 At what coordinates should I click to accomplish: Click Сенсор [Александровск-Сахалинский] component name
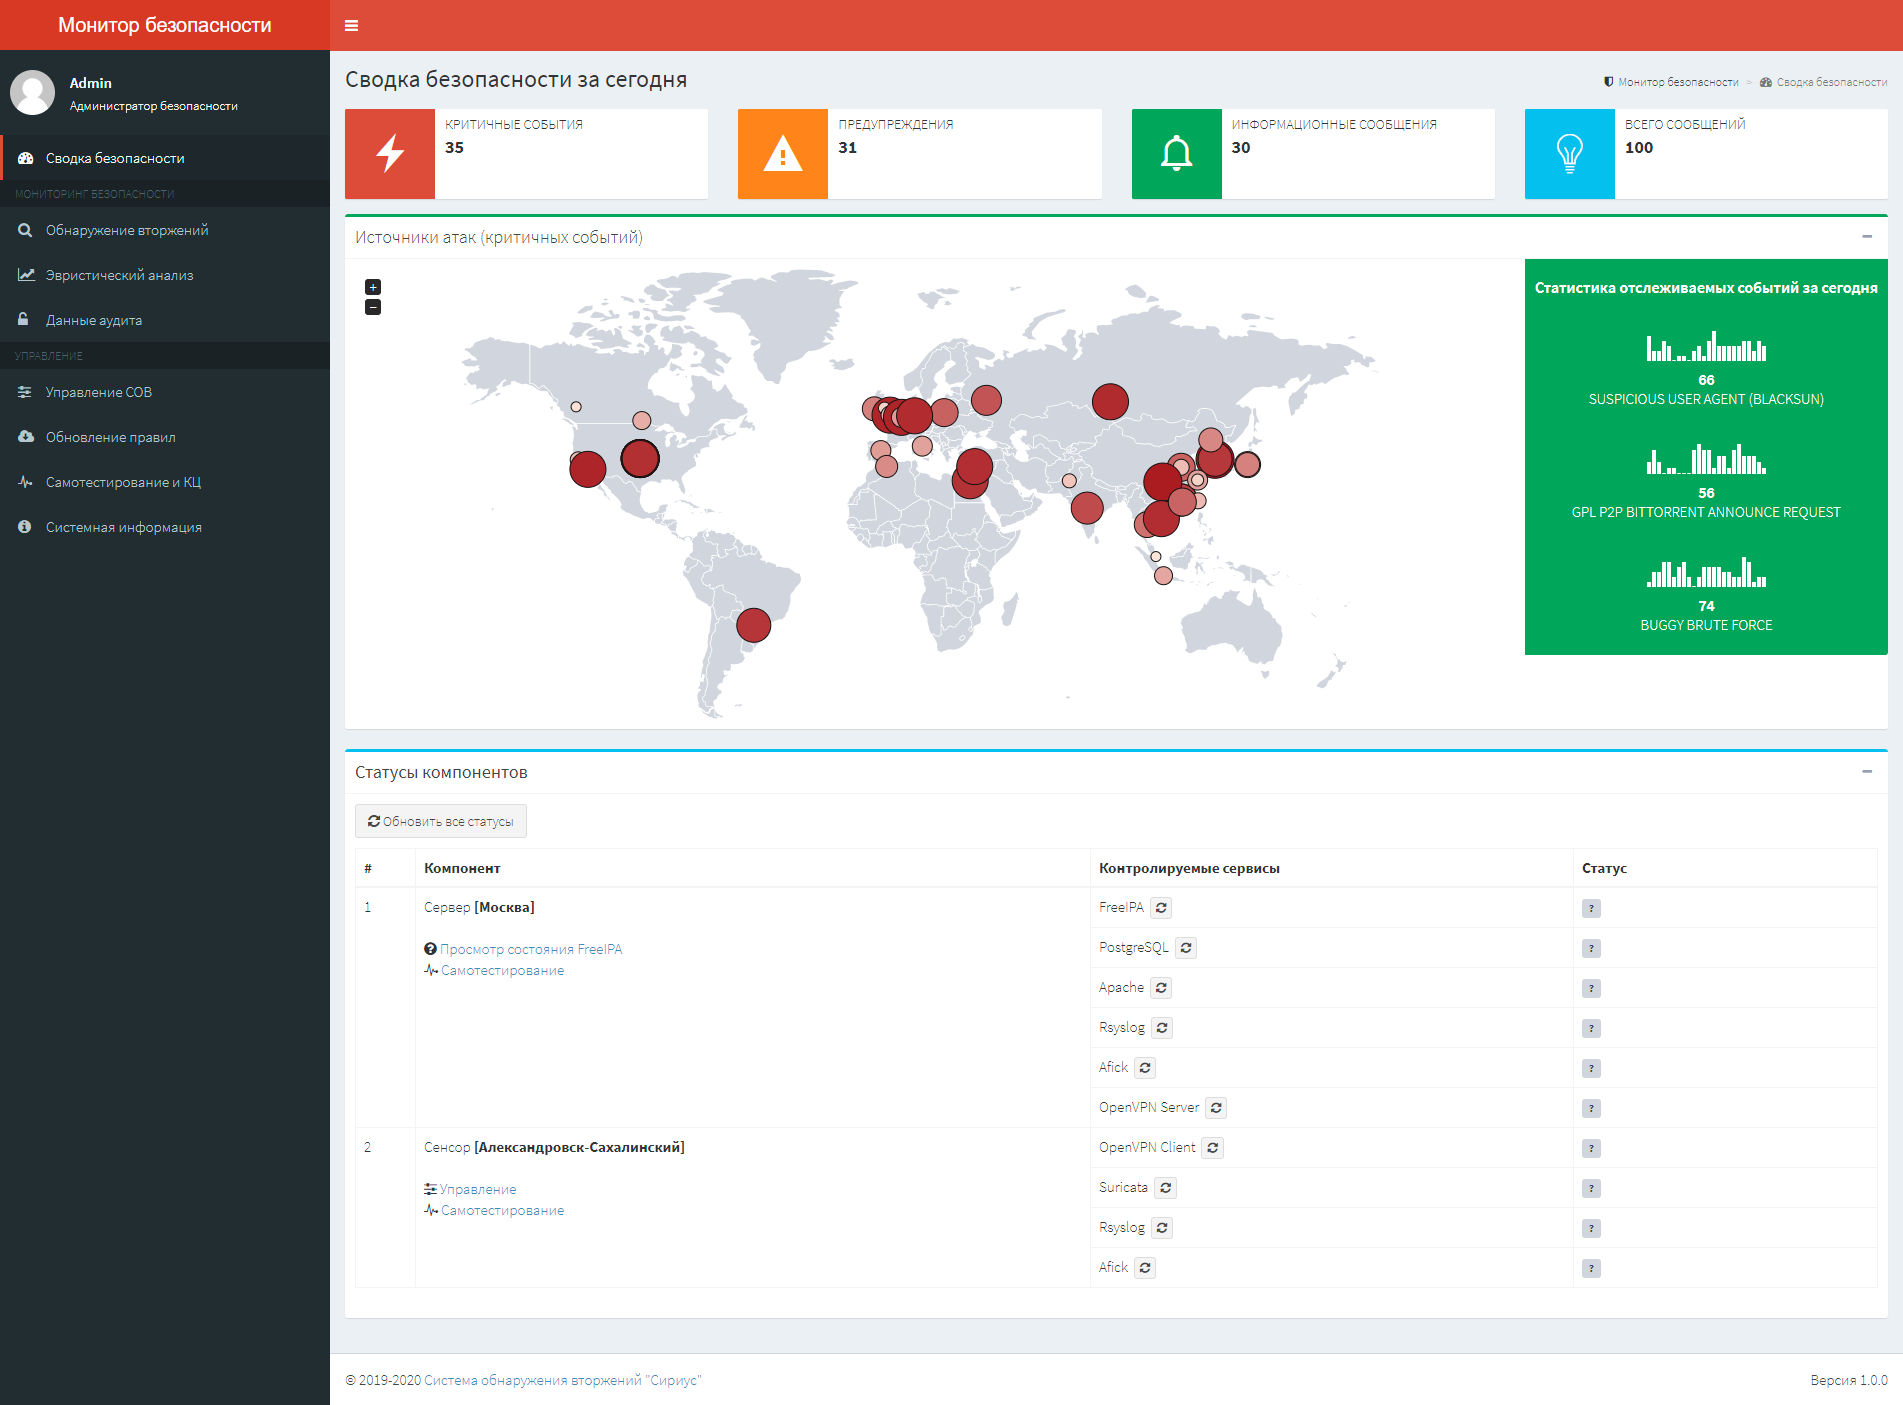point(554,1147)
